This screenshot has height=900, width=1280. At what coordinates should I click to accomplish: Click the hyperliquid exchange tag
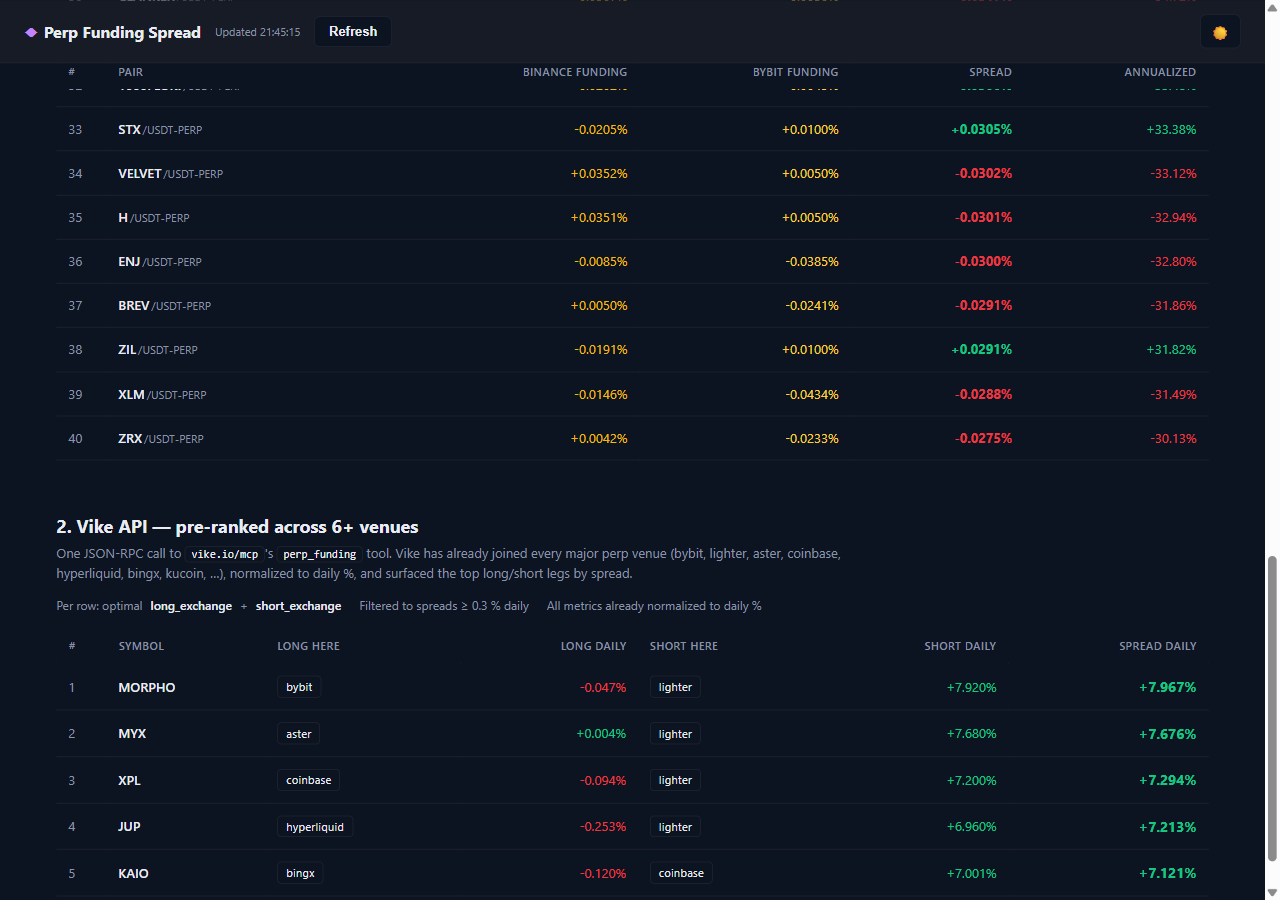(315, 826)
